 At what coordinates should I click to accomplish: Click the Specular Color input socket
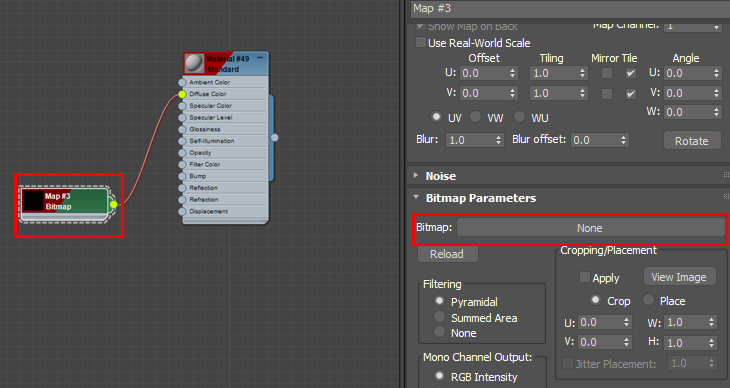point(182,106)
